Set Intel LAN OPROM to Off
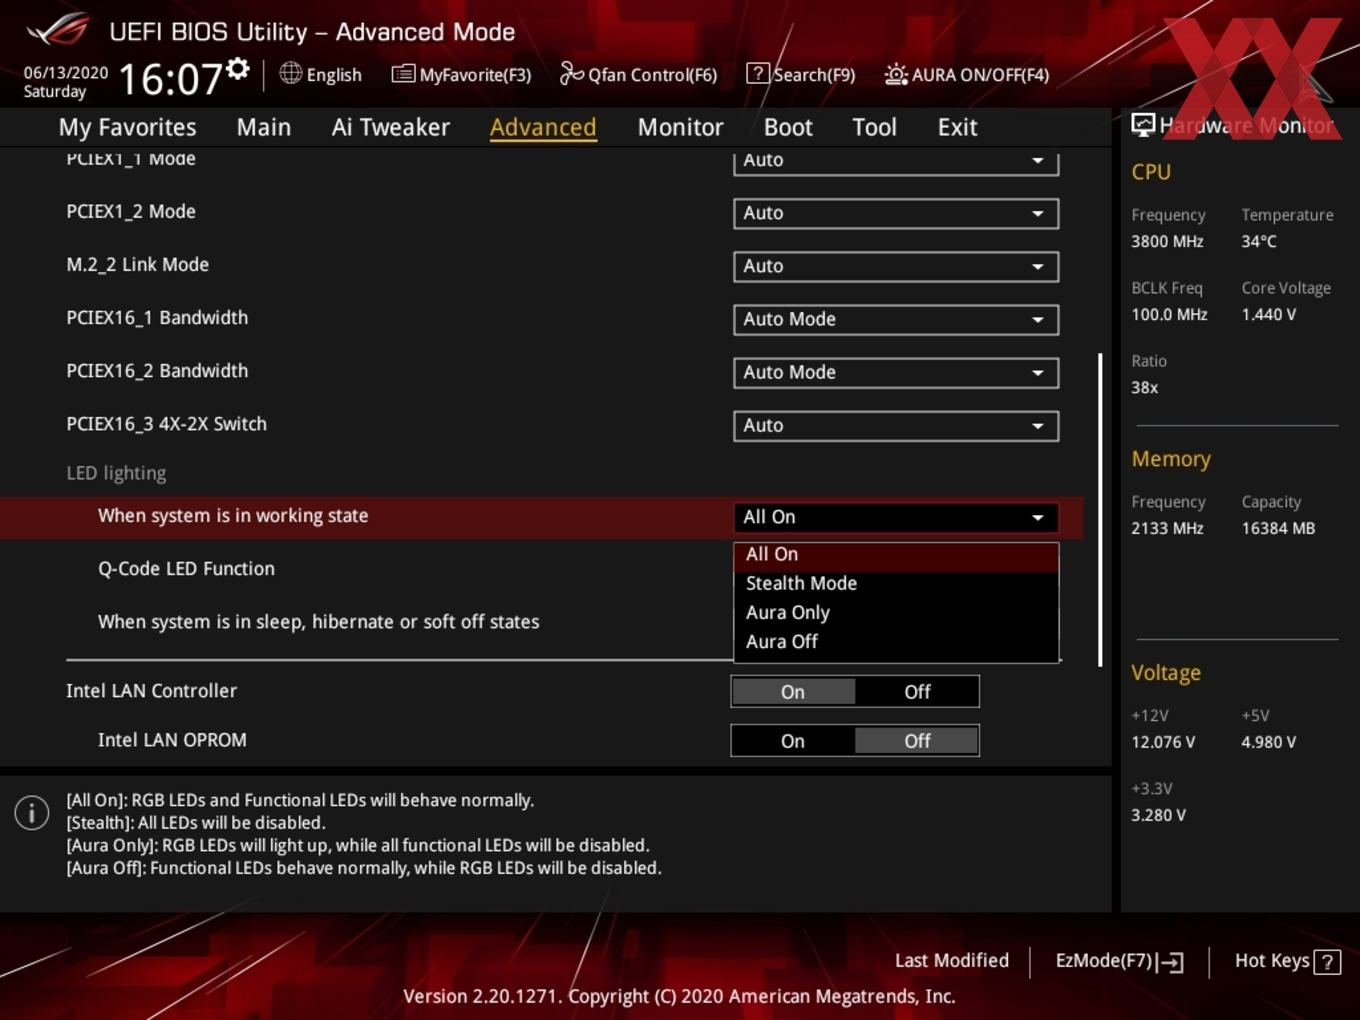The image size is (1360, 1020). click(x=917, y=741)
